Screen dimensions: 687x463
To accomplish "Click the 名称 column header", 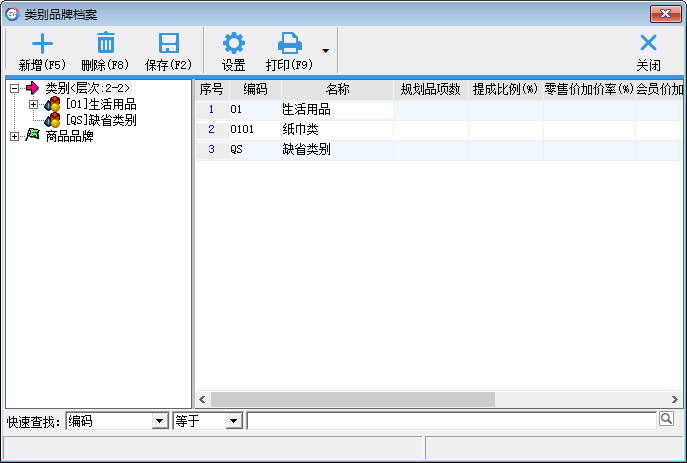I will [337, 90].
